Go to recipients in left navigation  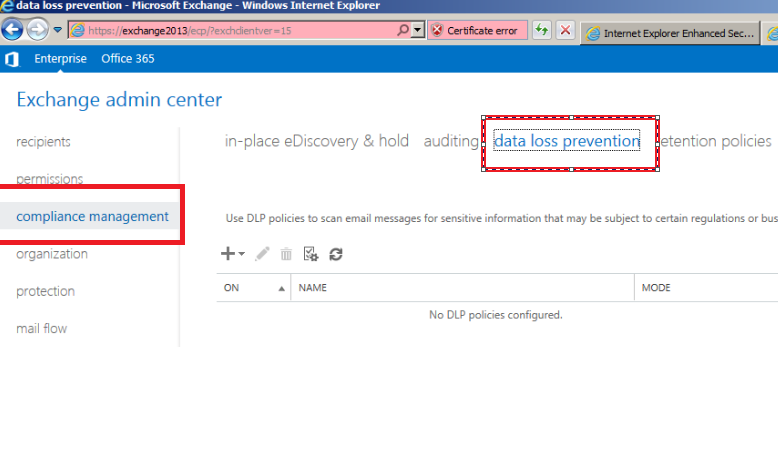coord(43,142)
